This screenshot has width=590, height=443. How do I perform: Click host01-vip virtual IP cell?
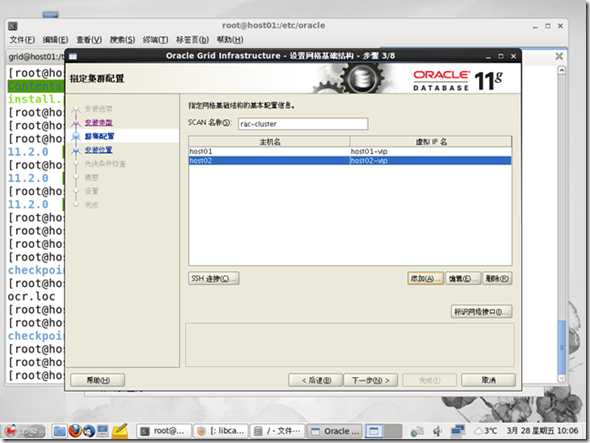[x=430, y=151]
